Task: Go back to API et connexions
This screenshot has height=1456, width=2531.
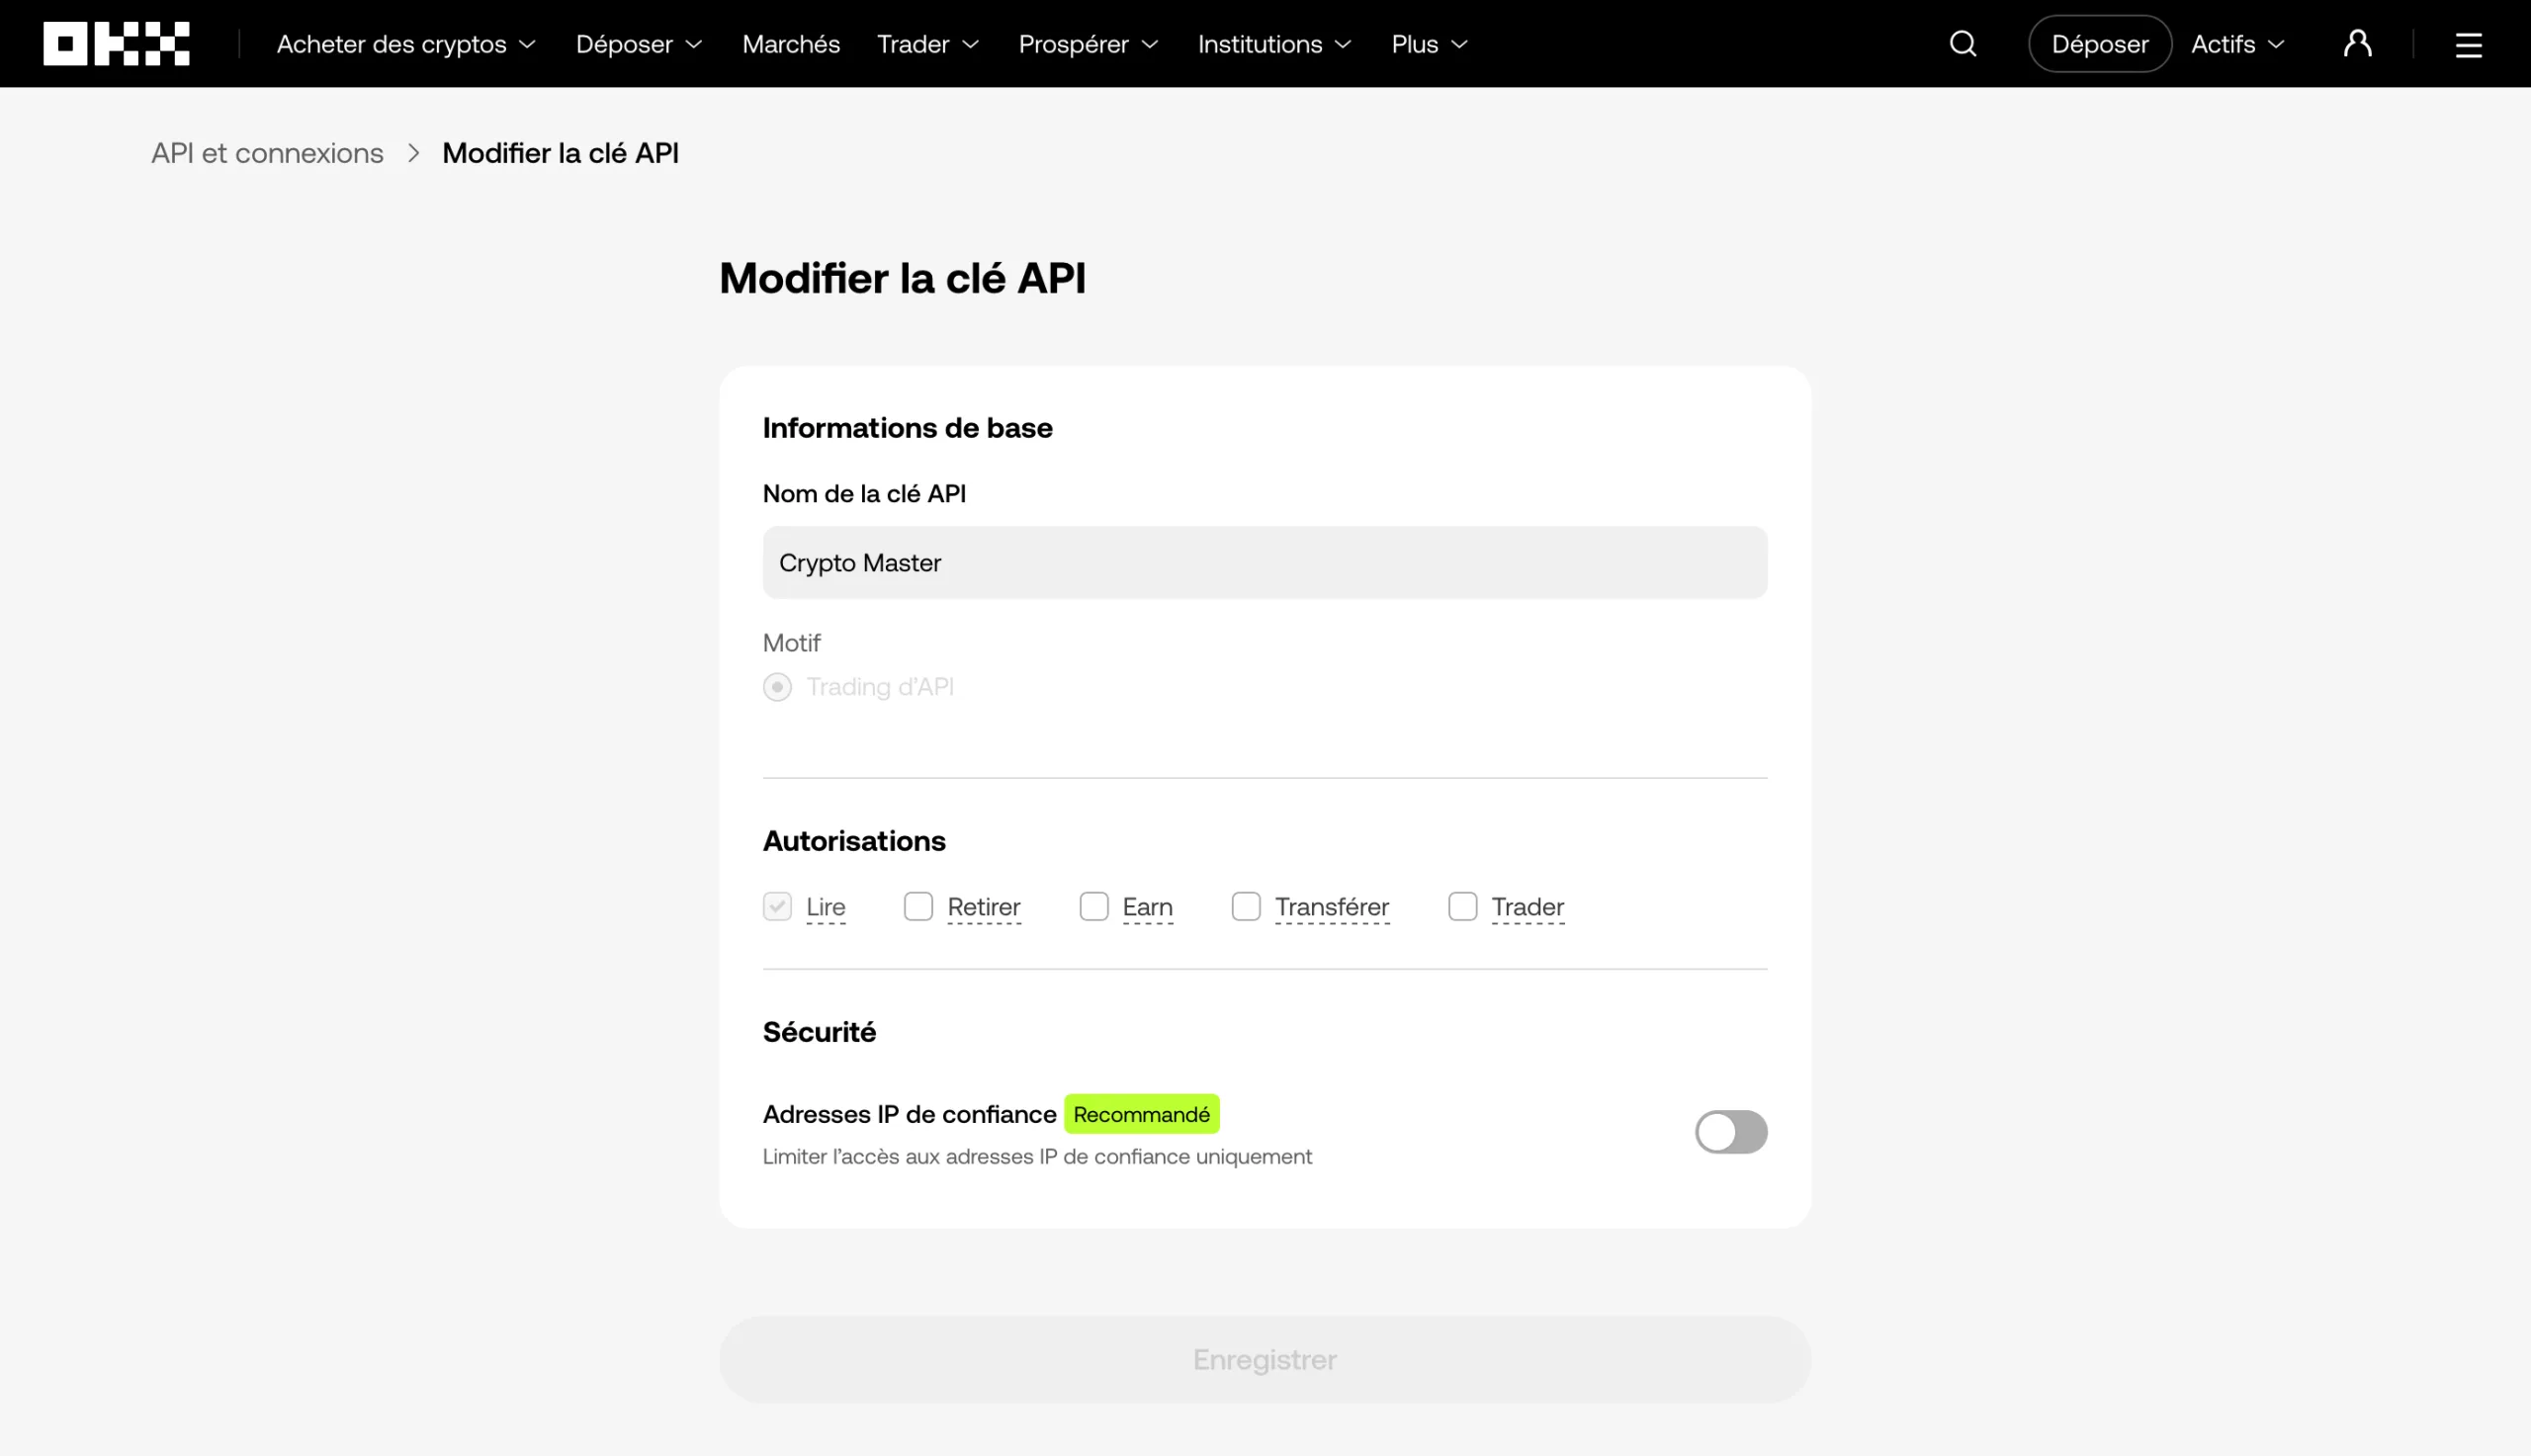Action: pos(267,153)
